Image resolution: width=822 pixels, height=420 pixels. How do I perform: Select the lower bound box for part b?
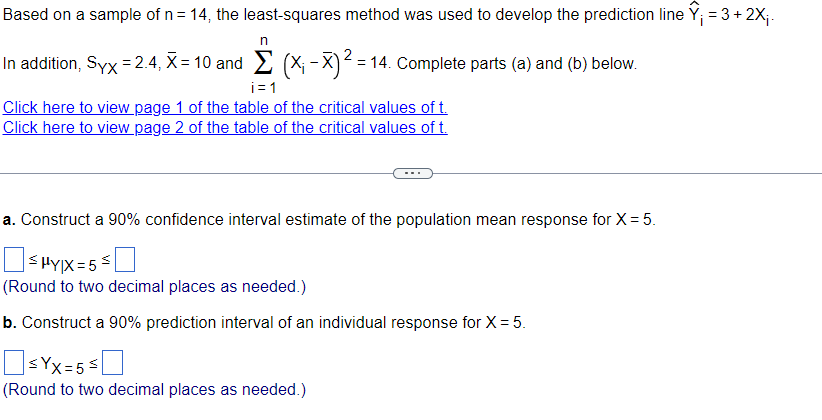point(14,363)
